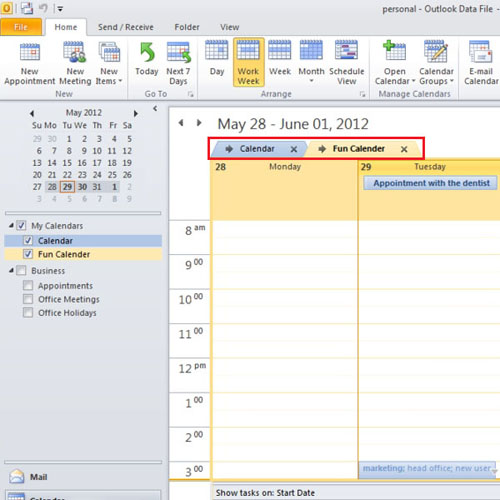
Task: Go to previous month in mini calendar
Action: click(x=32, y=113)
